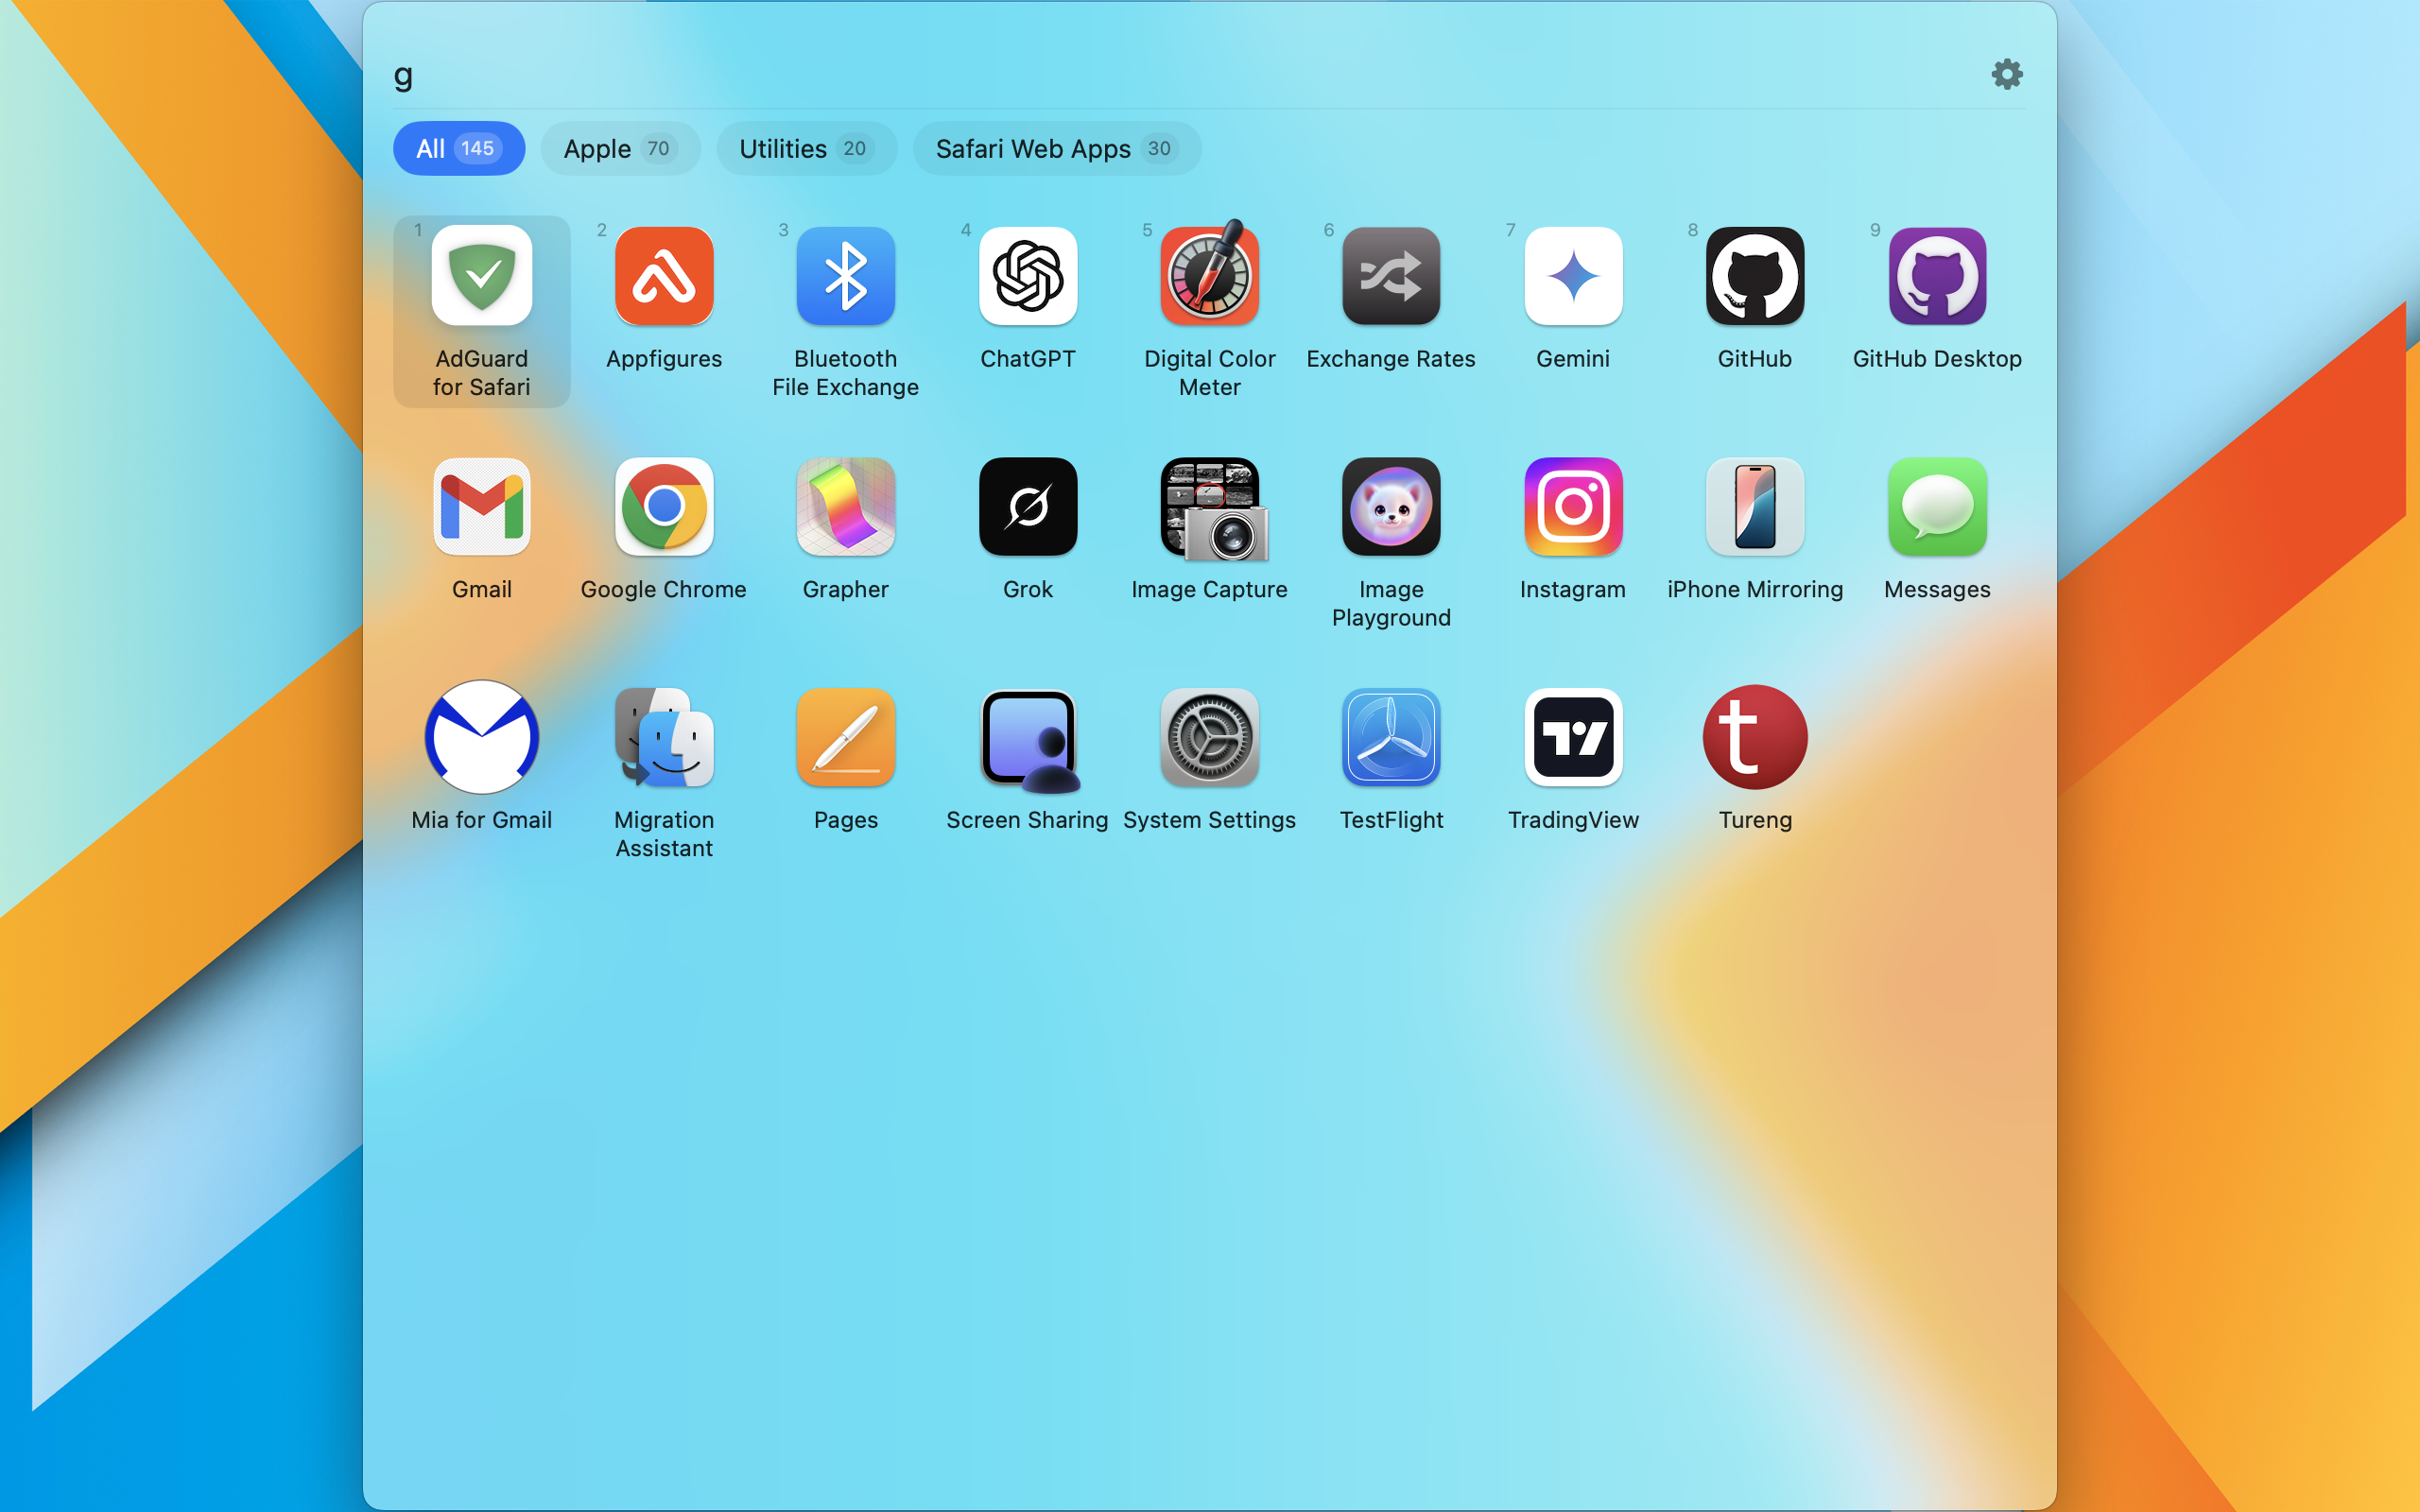Open the Tureng dictionary app

[x=1754, y=737]
